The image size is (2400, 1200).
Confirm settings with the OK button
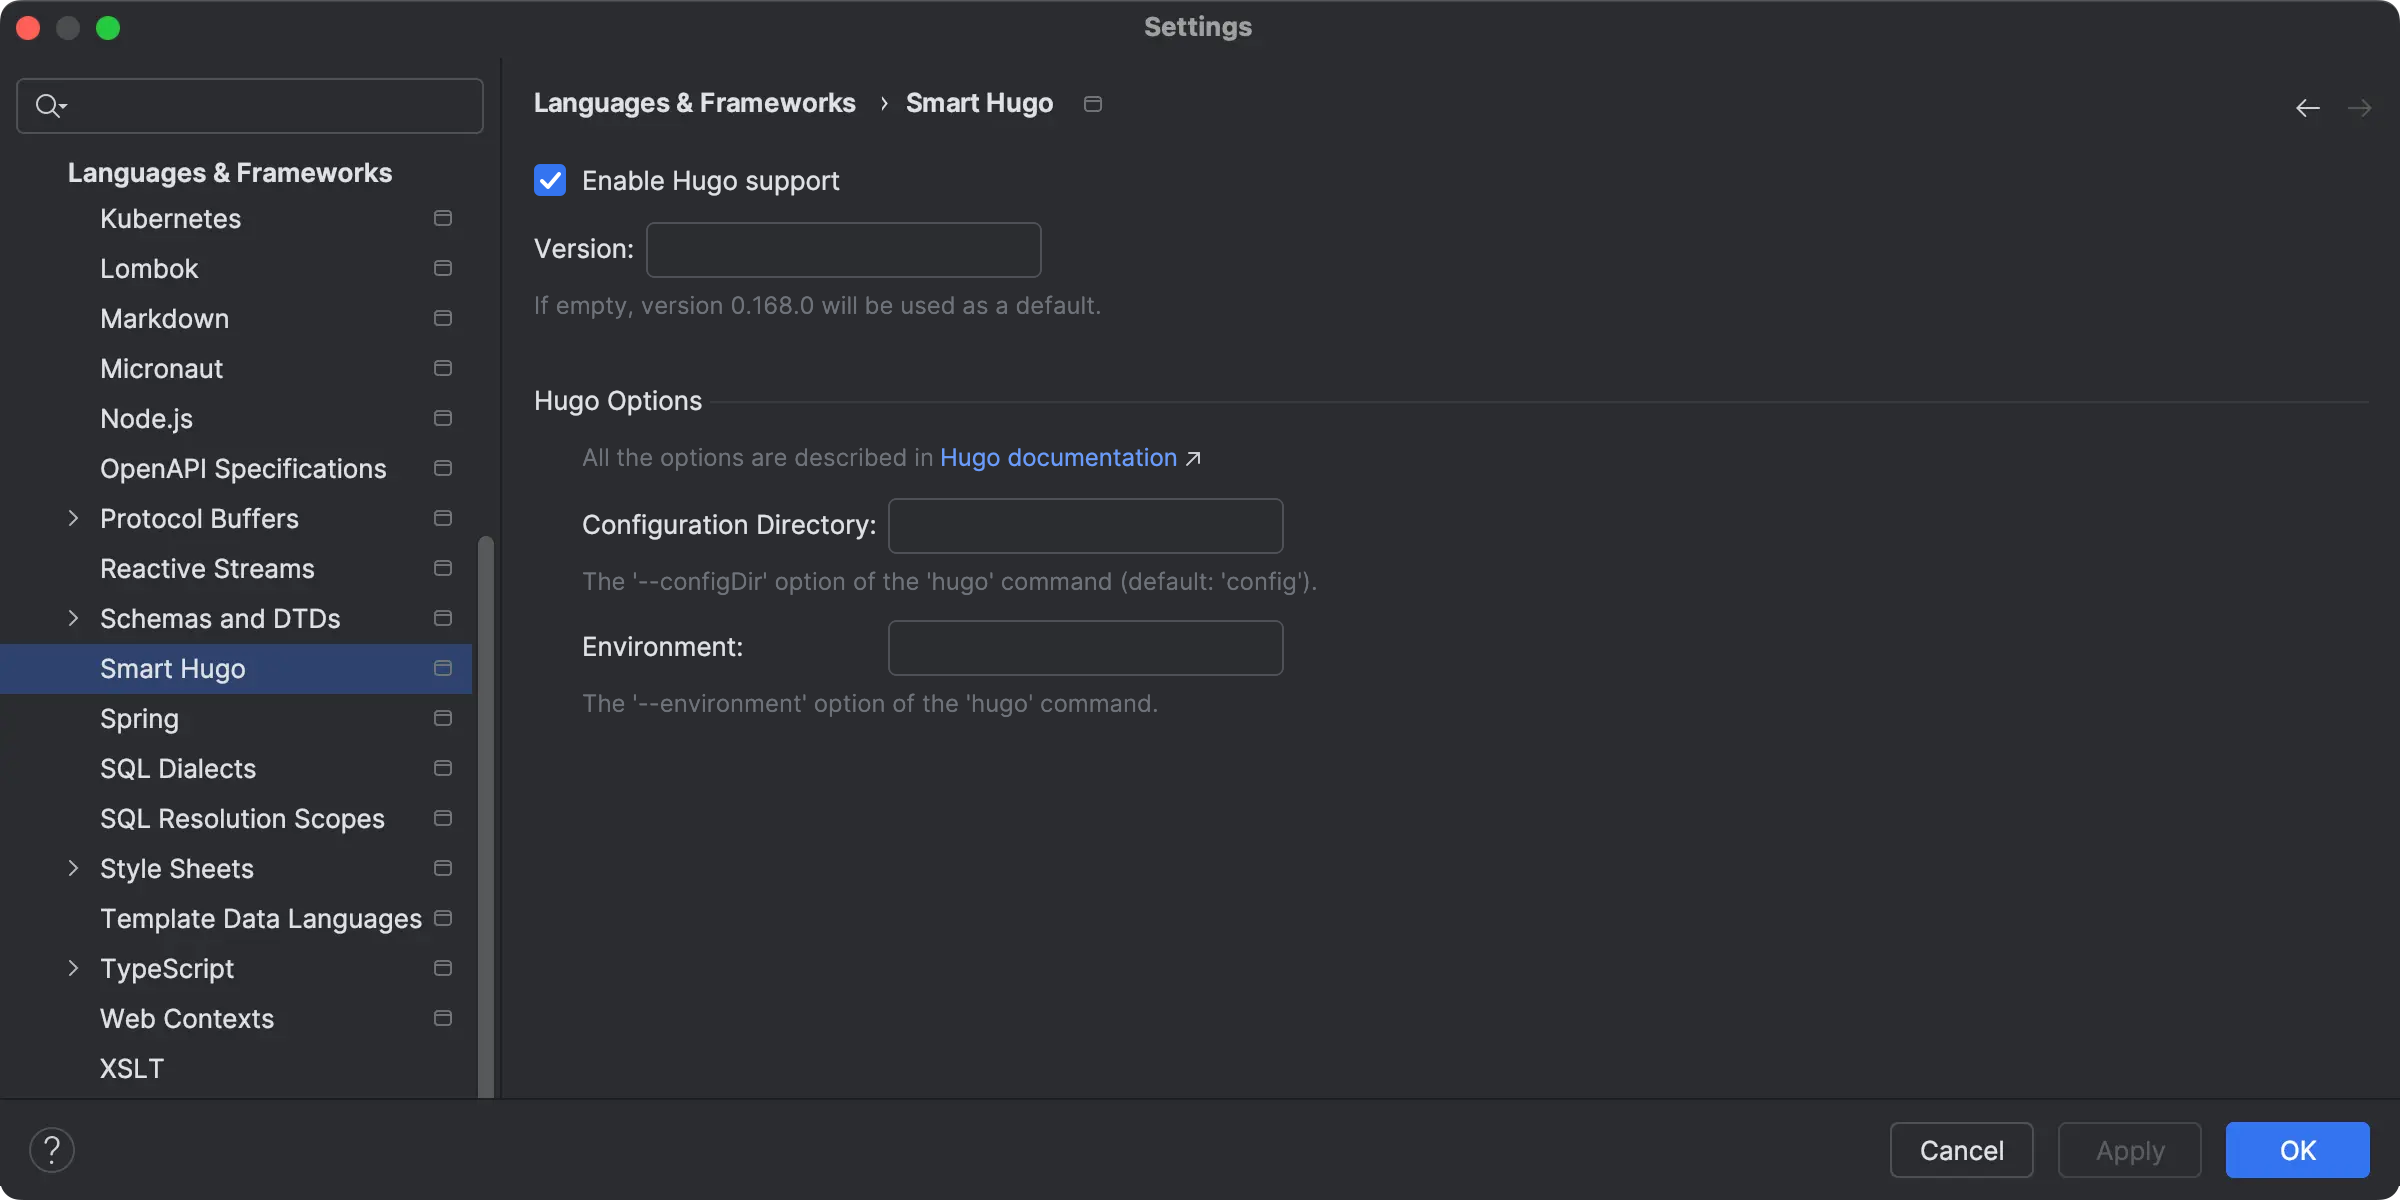point(2297,1150)
